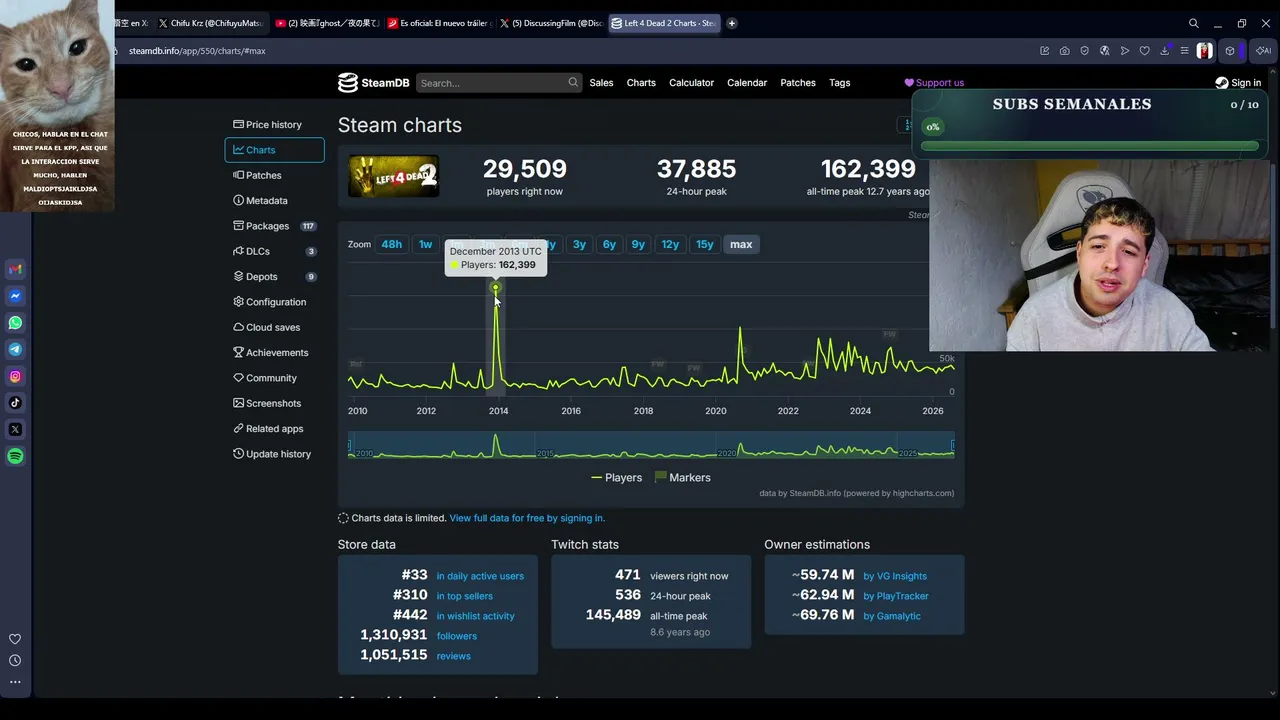Focus the SteamDB search field
Image resolution: width=1280 pixels, height=720 pixels.
tap(499, 83)
